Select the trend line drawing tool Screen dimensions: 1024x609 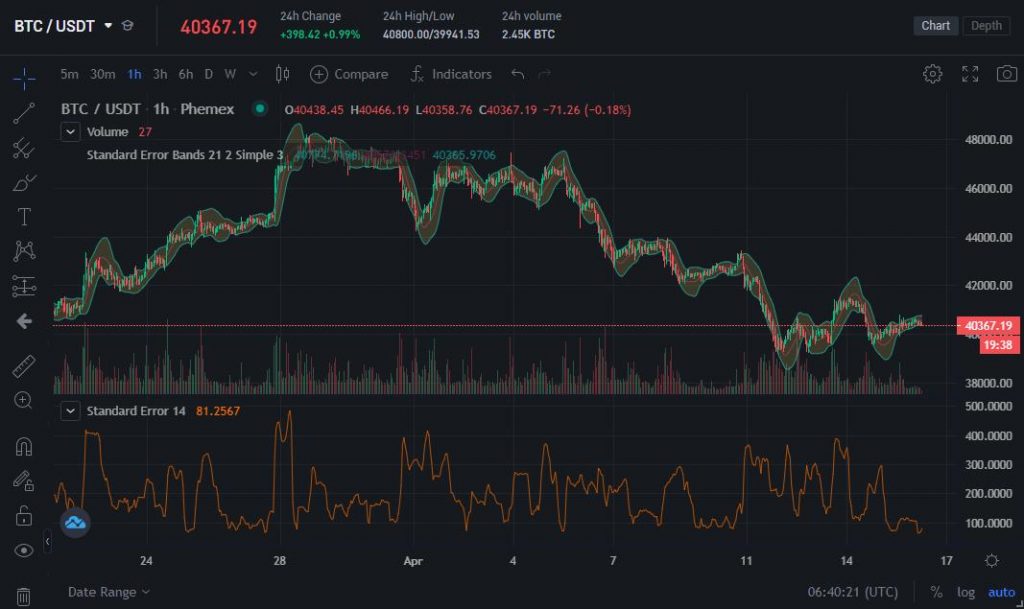(25, 113)
